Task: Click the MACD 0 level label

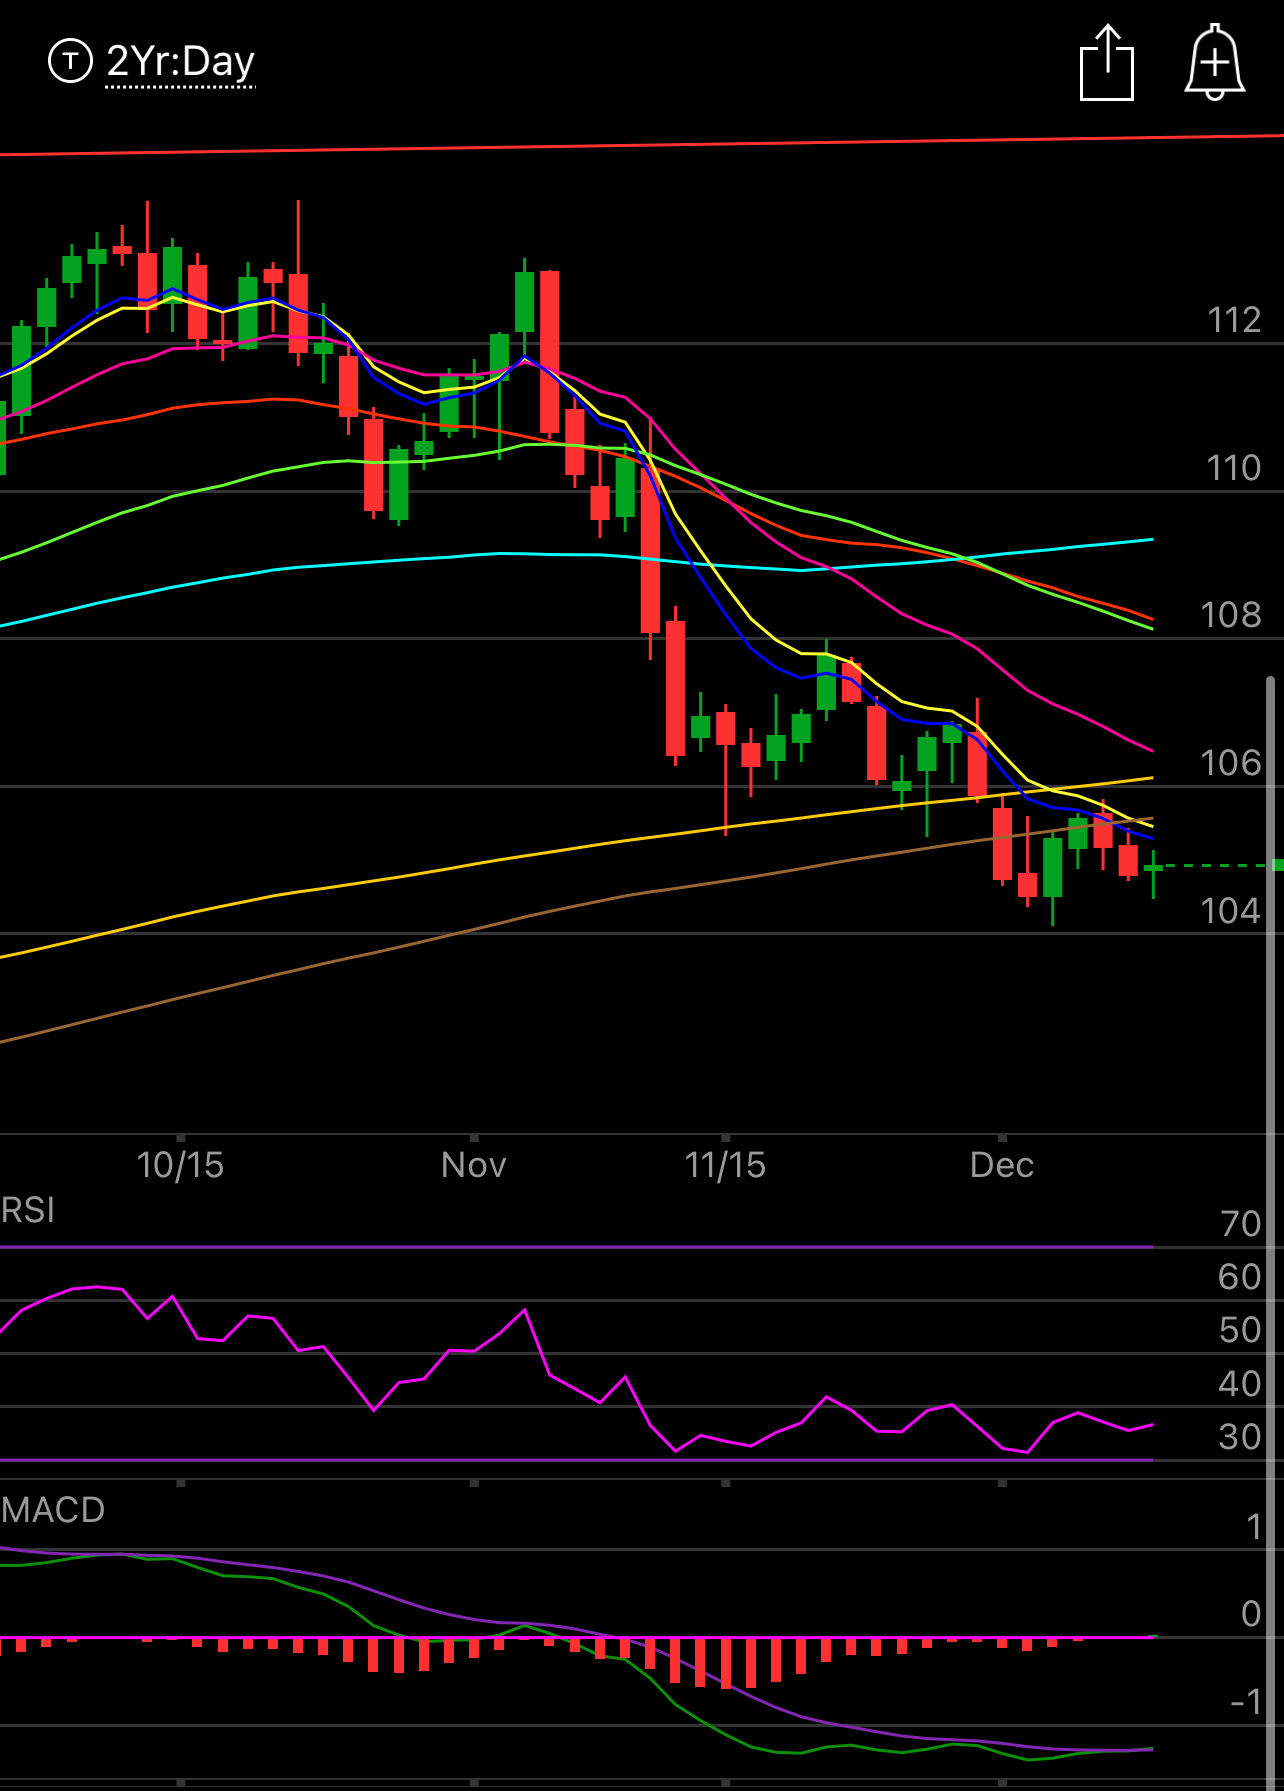Action: (x=1251, y=1614)
